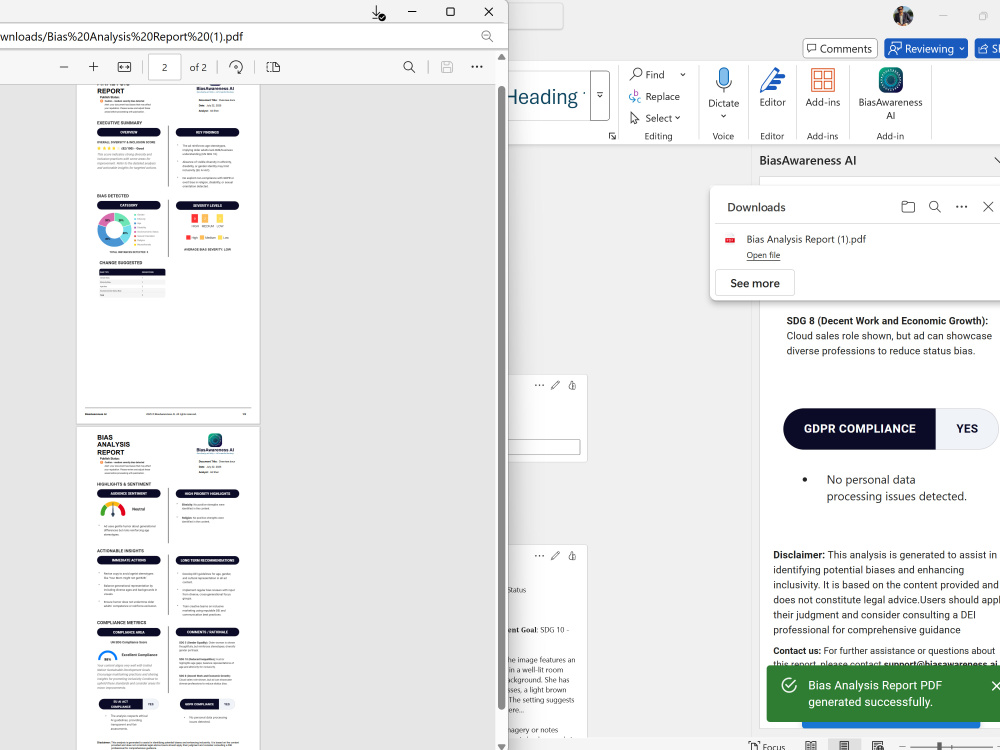Expand the Dictate options arrow
The height and width of the screenshot is (750, 1000).
click(723, 117)
